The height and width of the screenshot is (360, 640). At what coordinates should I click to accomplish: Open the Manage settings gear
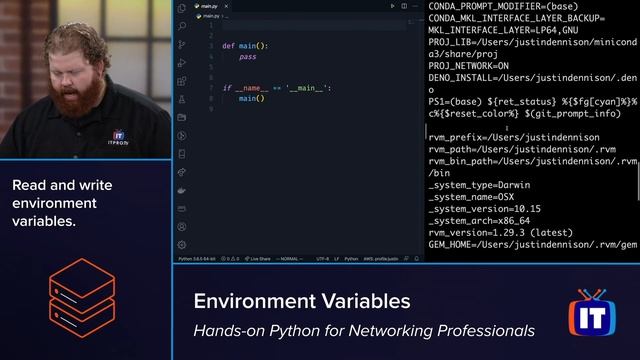click(x=182, y=245)
